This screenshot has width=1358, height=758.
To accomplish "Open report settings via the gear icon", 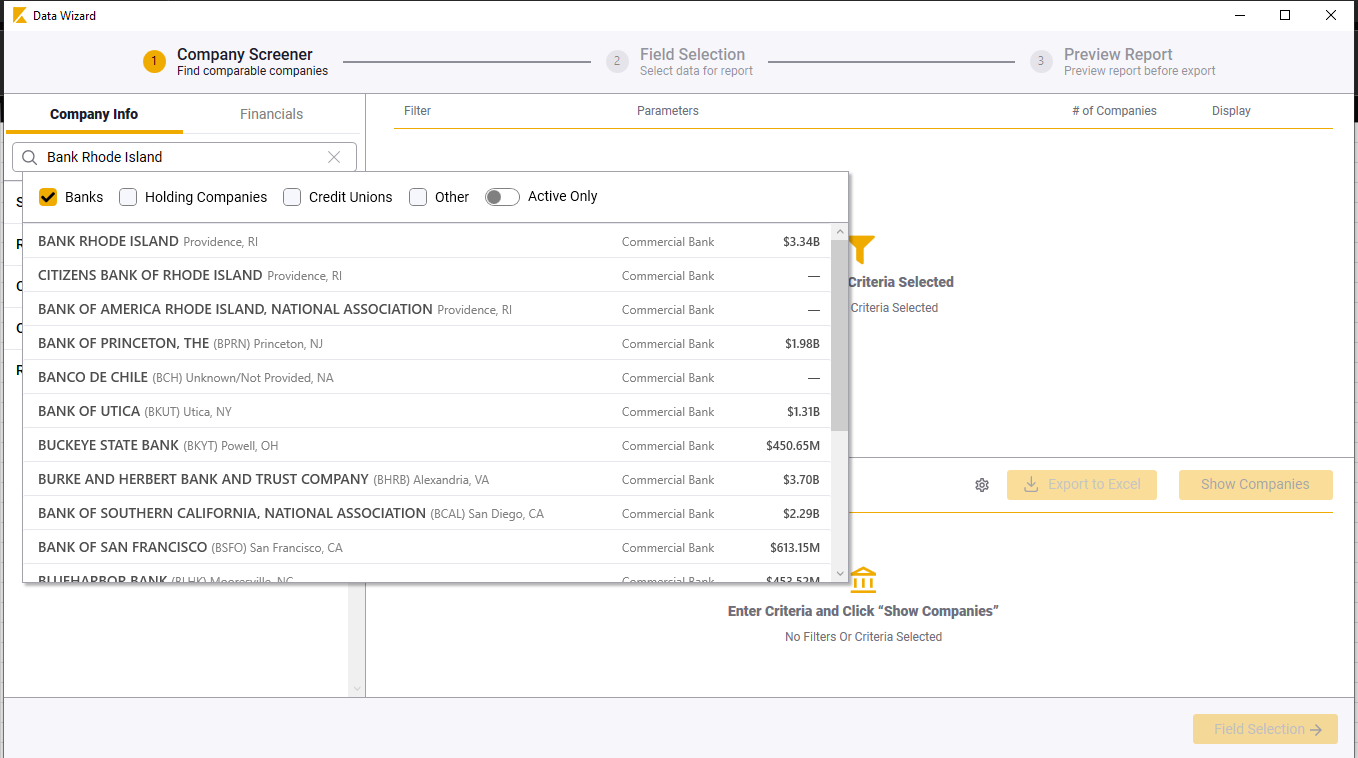I will (981, 484).
